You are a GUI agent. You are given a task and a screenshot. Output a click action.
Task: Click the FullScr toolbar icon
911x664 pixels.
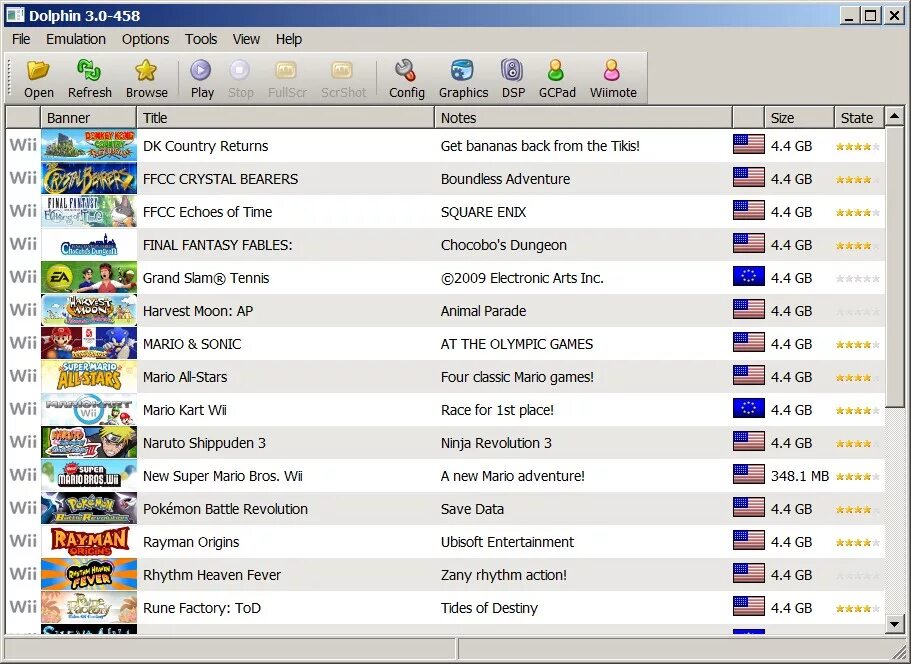pyautogui.click(x=286, y=71)
